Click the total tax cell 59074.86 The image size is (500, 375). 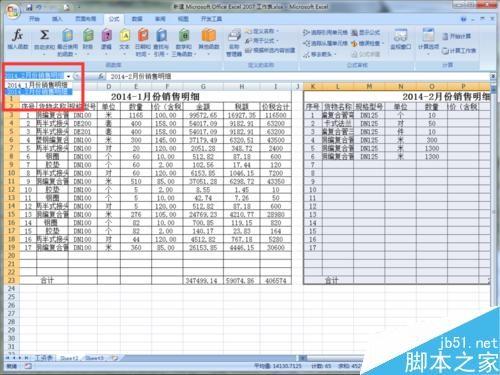[242, 281]
